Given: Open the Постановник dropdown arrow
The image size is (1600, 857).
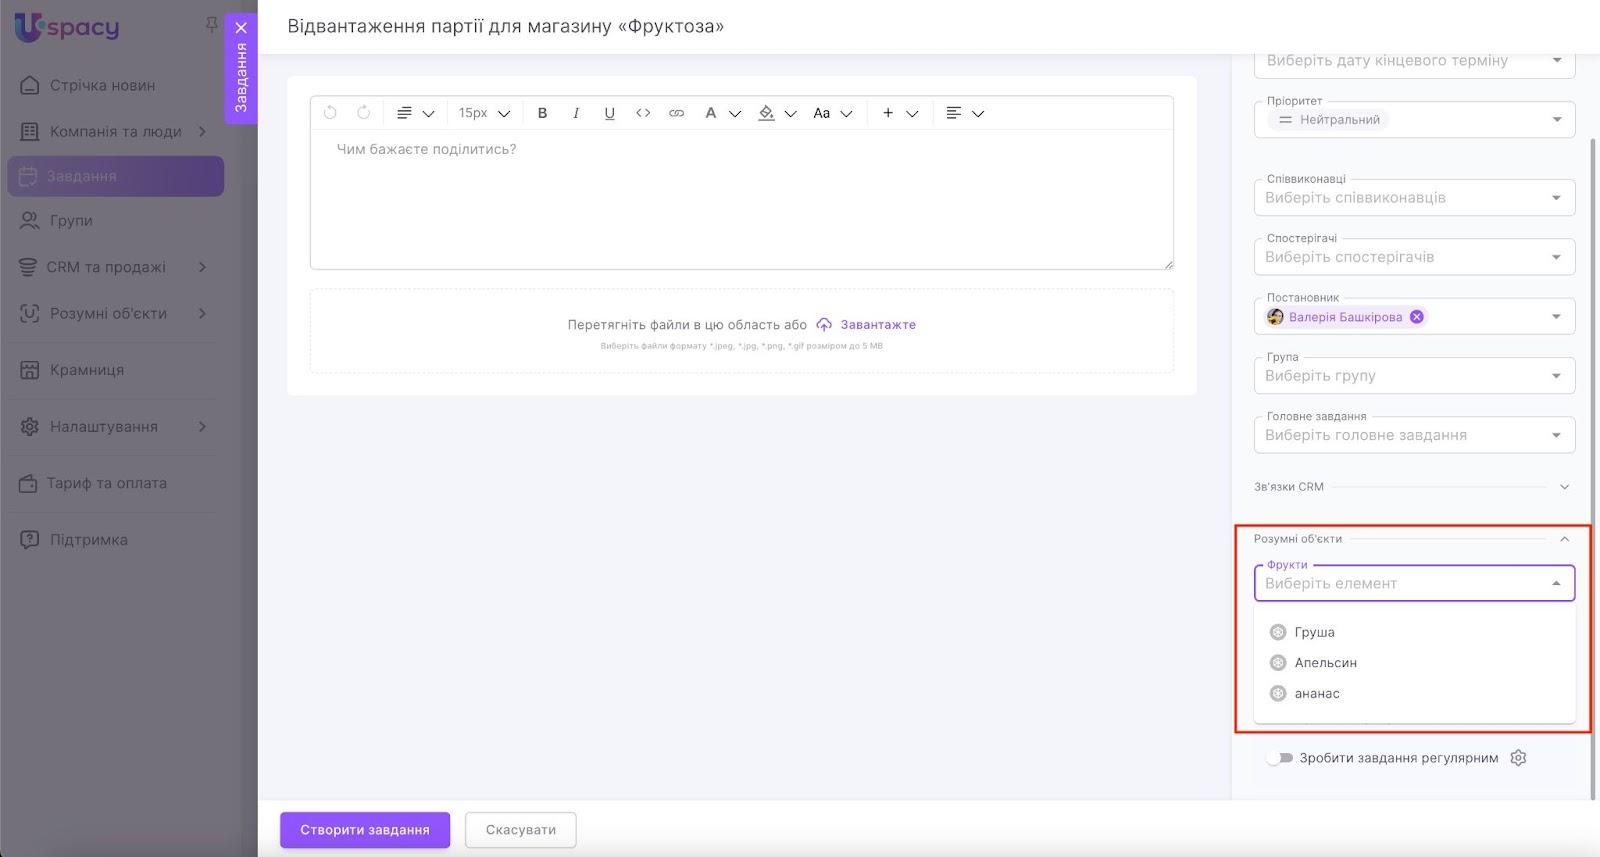Looking at the screenshot, I should [1556, 317].
